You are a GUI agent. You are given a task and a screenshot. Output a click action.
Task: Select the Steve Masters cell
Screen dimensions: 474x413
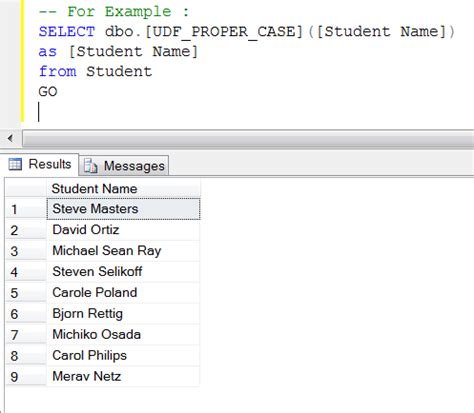[123, 209]
